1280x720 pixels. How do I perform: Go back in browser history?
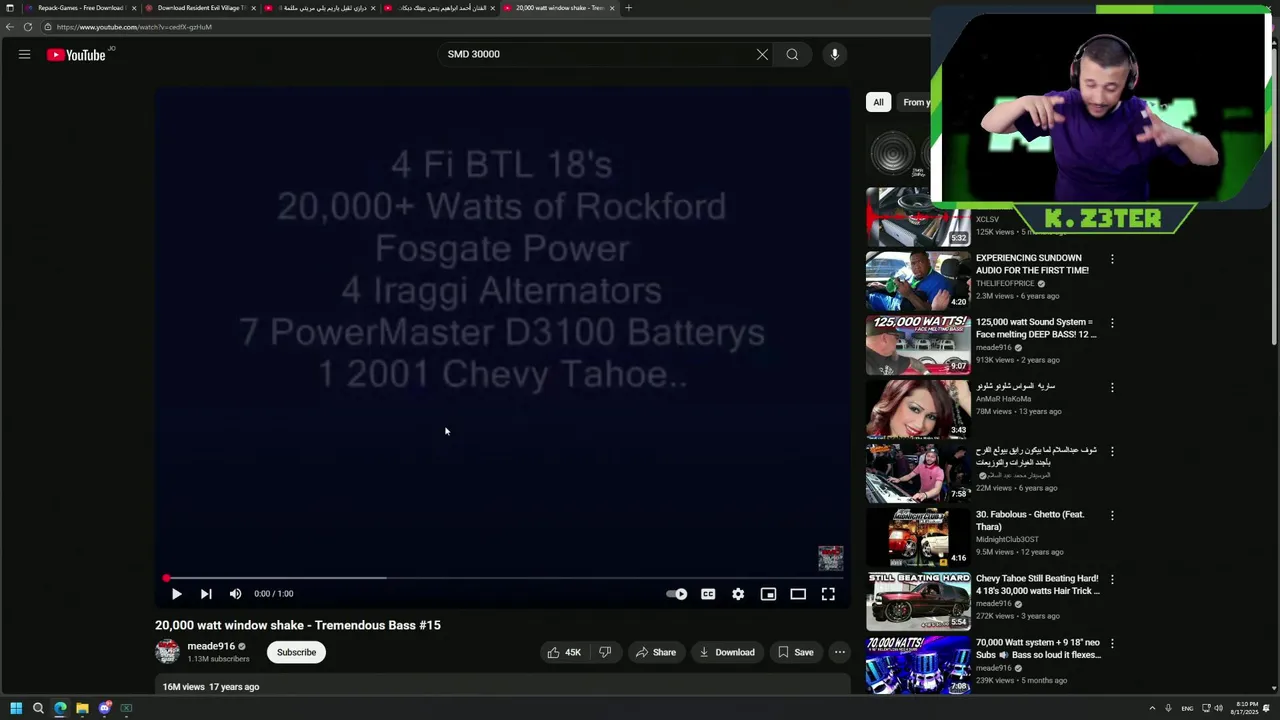10,27
